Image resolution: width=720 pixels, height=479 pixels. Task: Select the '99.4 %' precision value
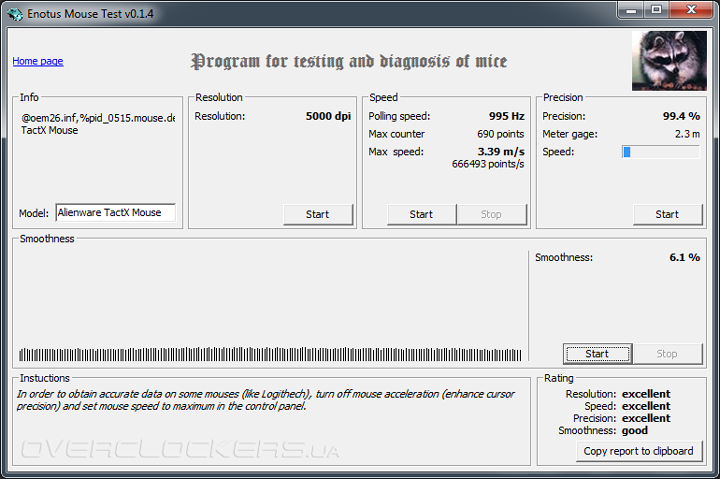pyautogui.click(x=681, y=116)
